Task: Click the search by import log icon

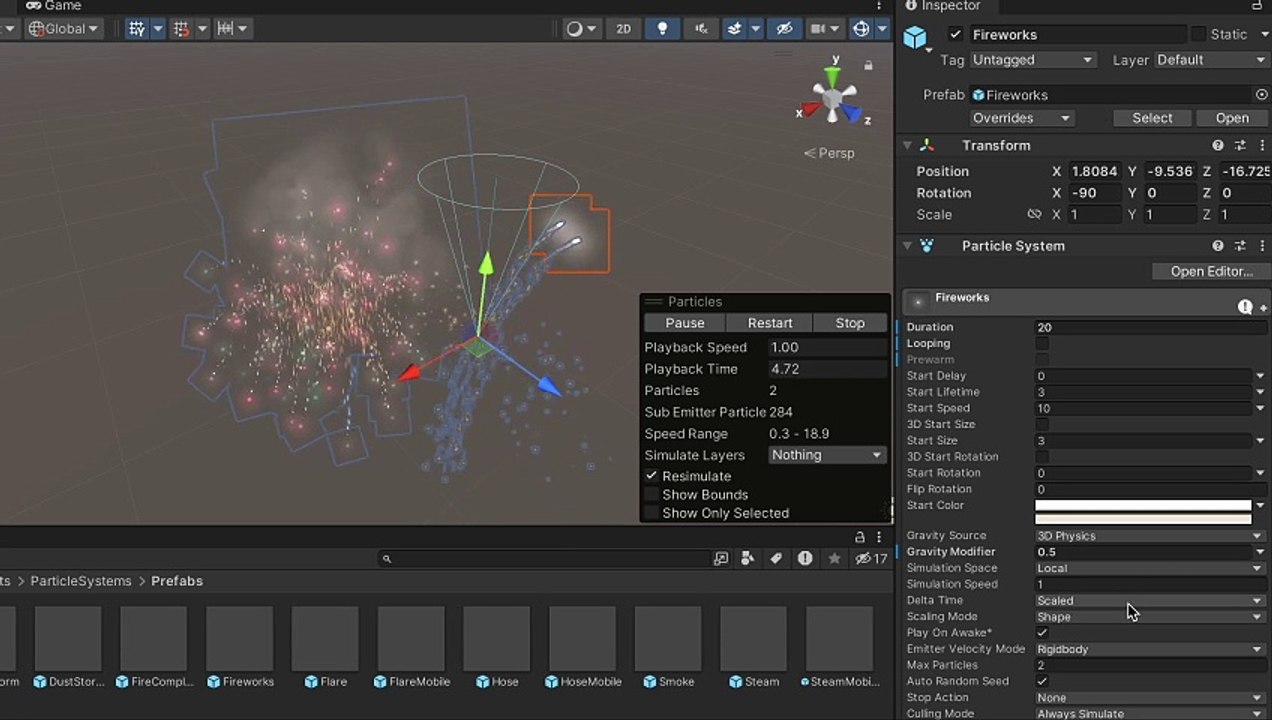Action: click(805, 559)
